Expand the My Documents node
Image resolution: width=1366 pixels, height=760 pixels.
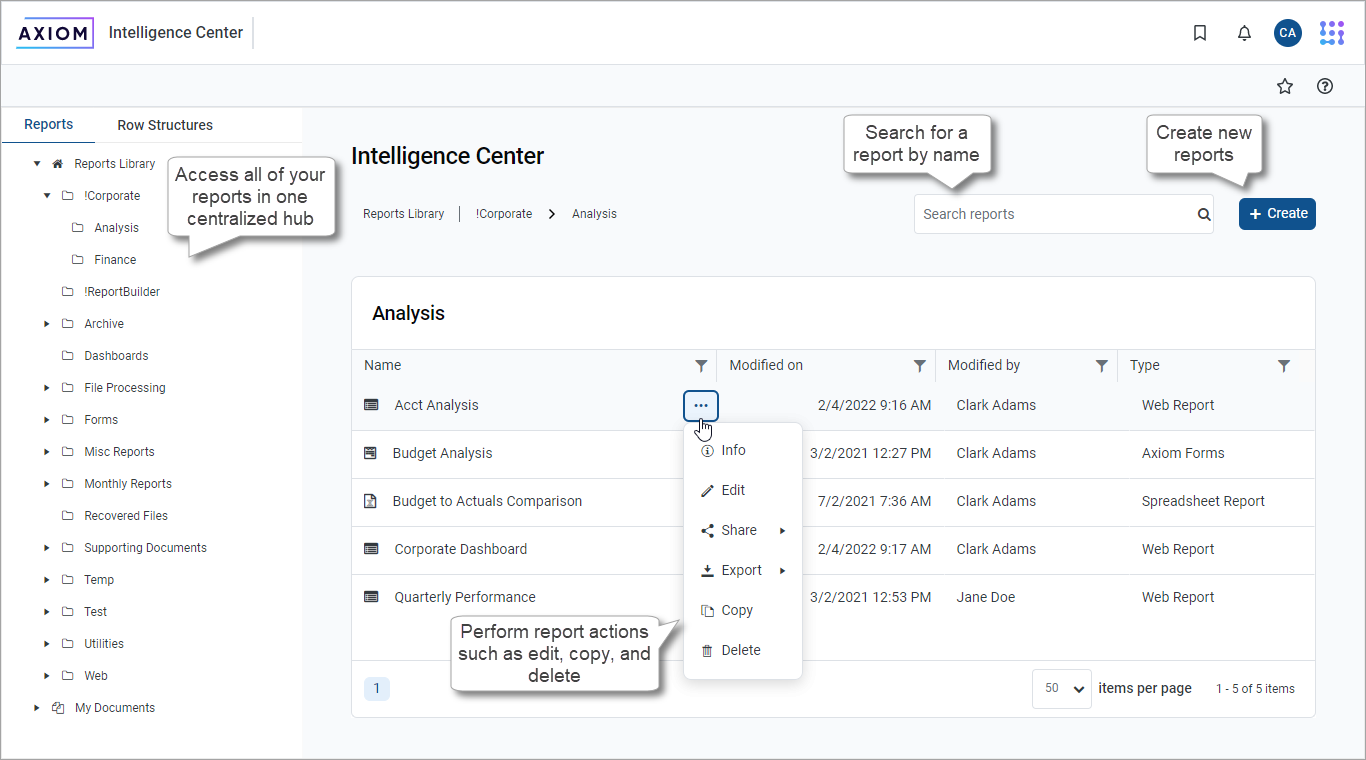(37, 708)
